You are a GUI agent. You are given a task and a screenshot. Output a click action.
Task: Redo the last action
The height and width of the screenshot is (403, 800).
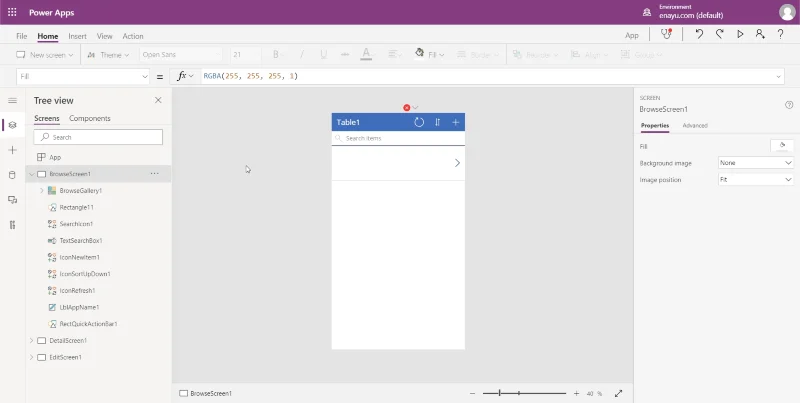pos(719,34)
